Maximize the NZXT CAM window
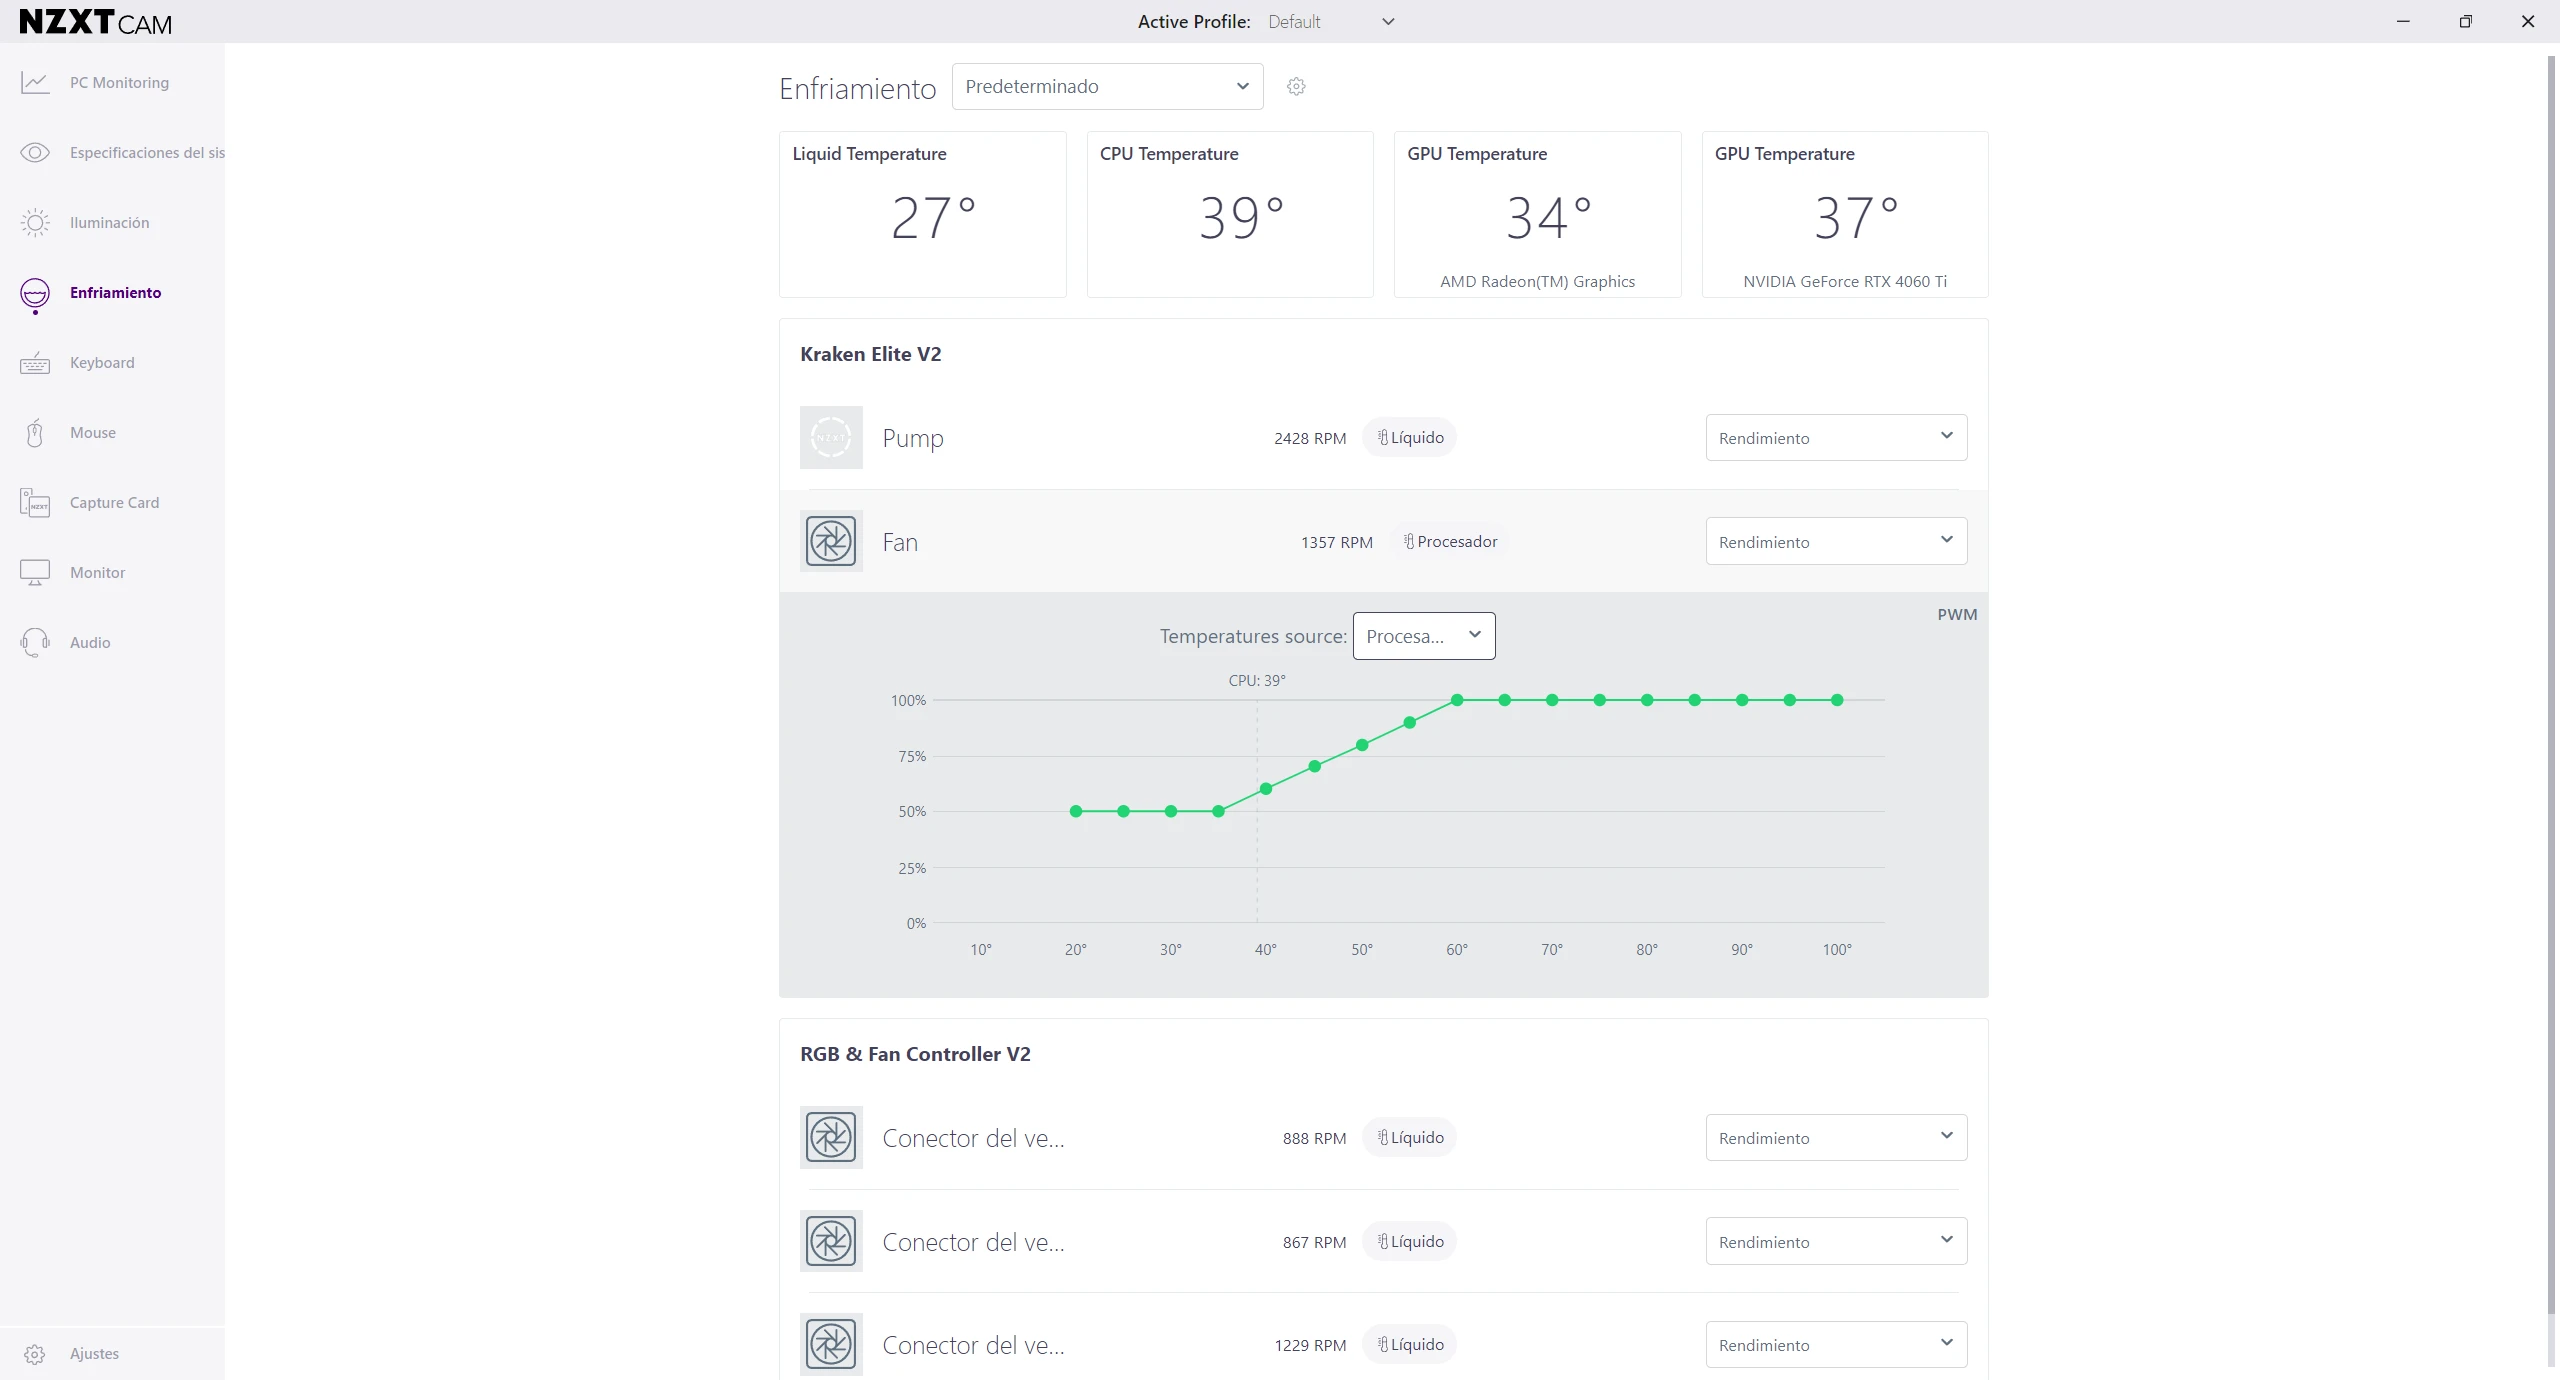The width and height of the screenshot is (2560, 1380). pos(2465,21)
